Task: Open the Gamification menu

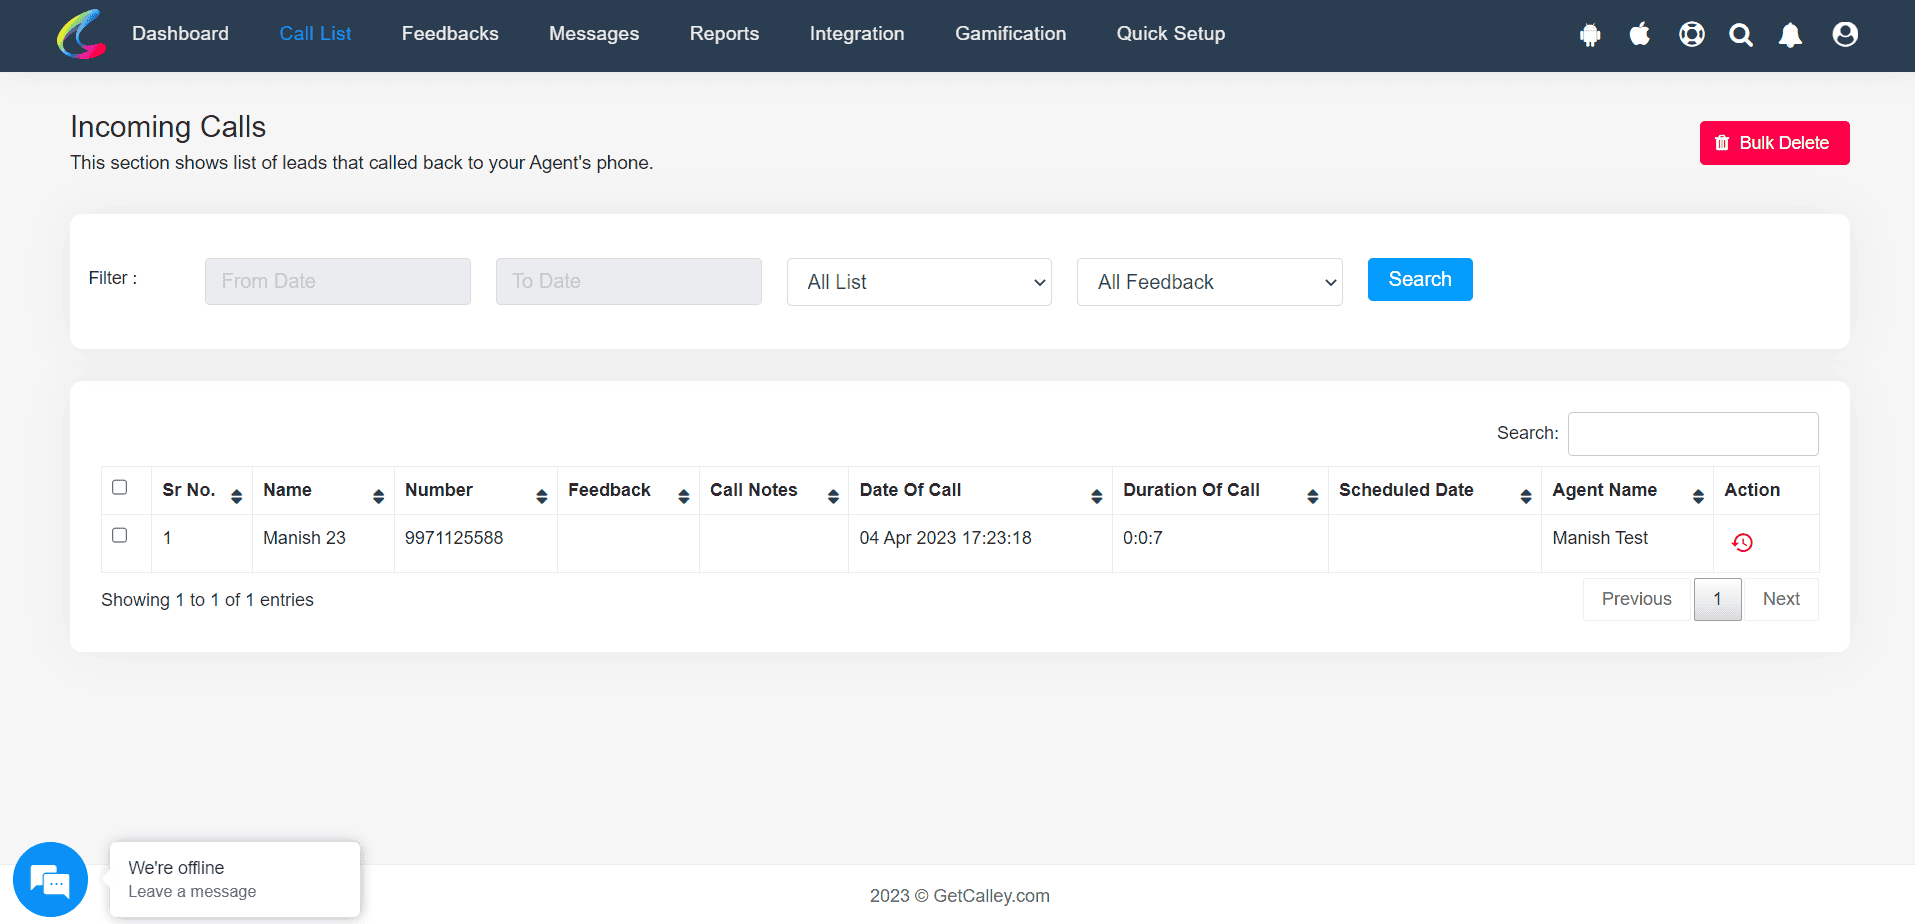Action: point(1010,34)
